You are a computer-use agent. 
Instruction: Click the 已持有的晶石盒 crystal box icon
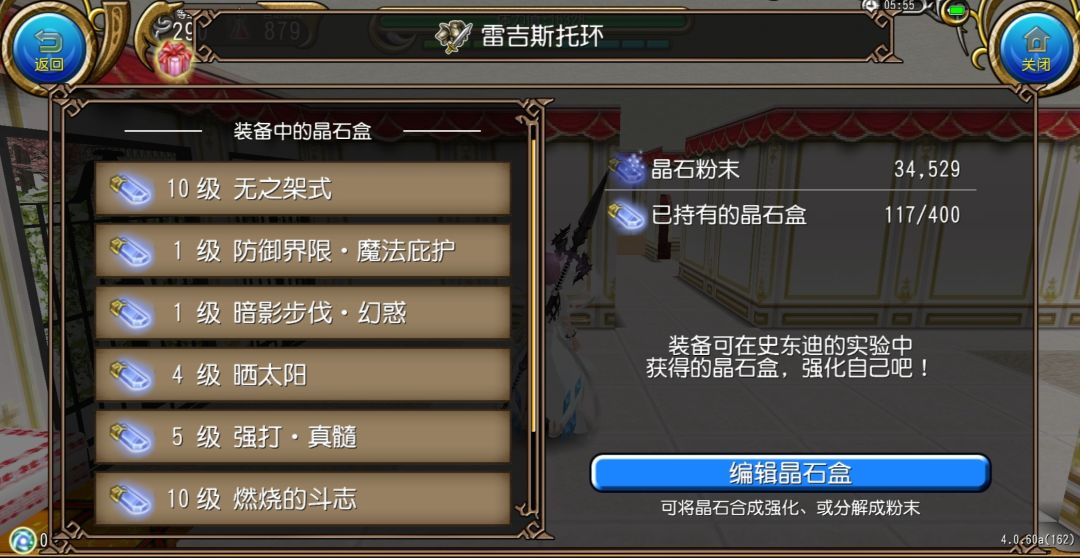(627, 216)
